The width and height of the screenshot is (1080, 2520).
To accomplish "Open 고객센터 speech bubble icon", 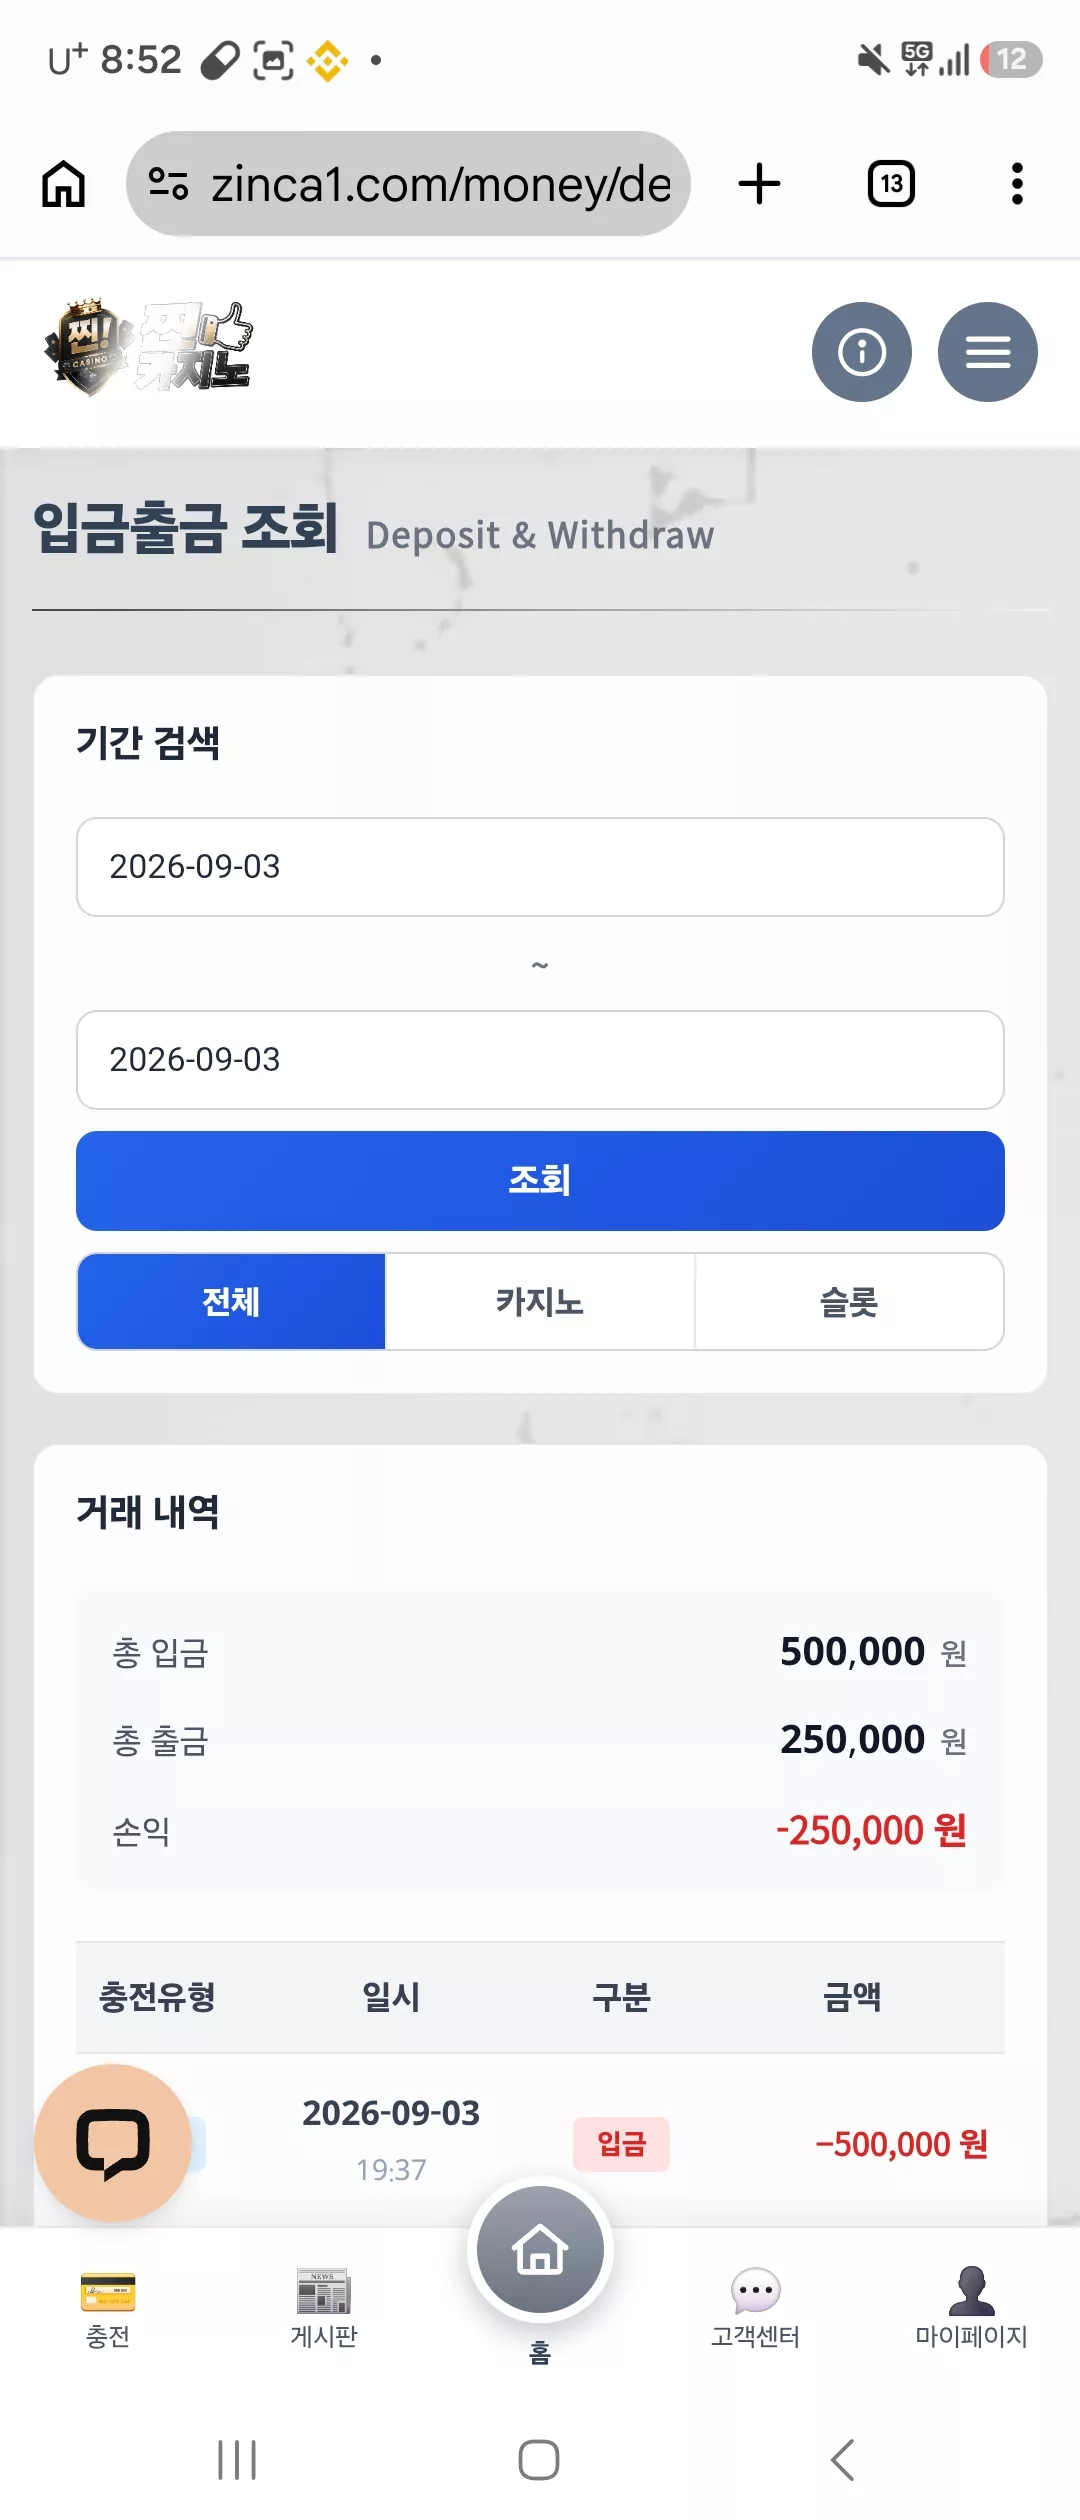I will tap(756, 2291).
